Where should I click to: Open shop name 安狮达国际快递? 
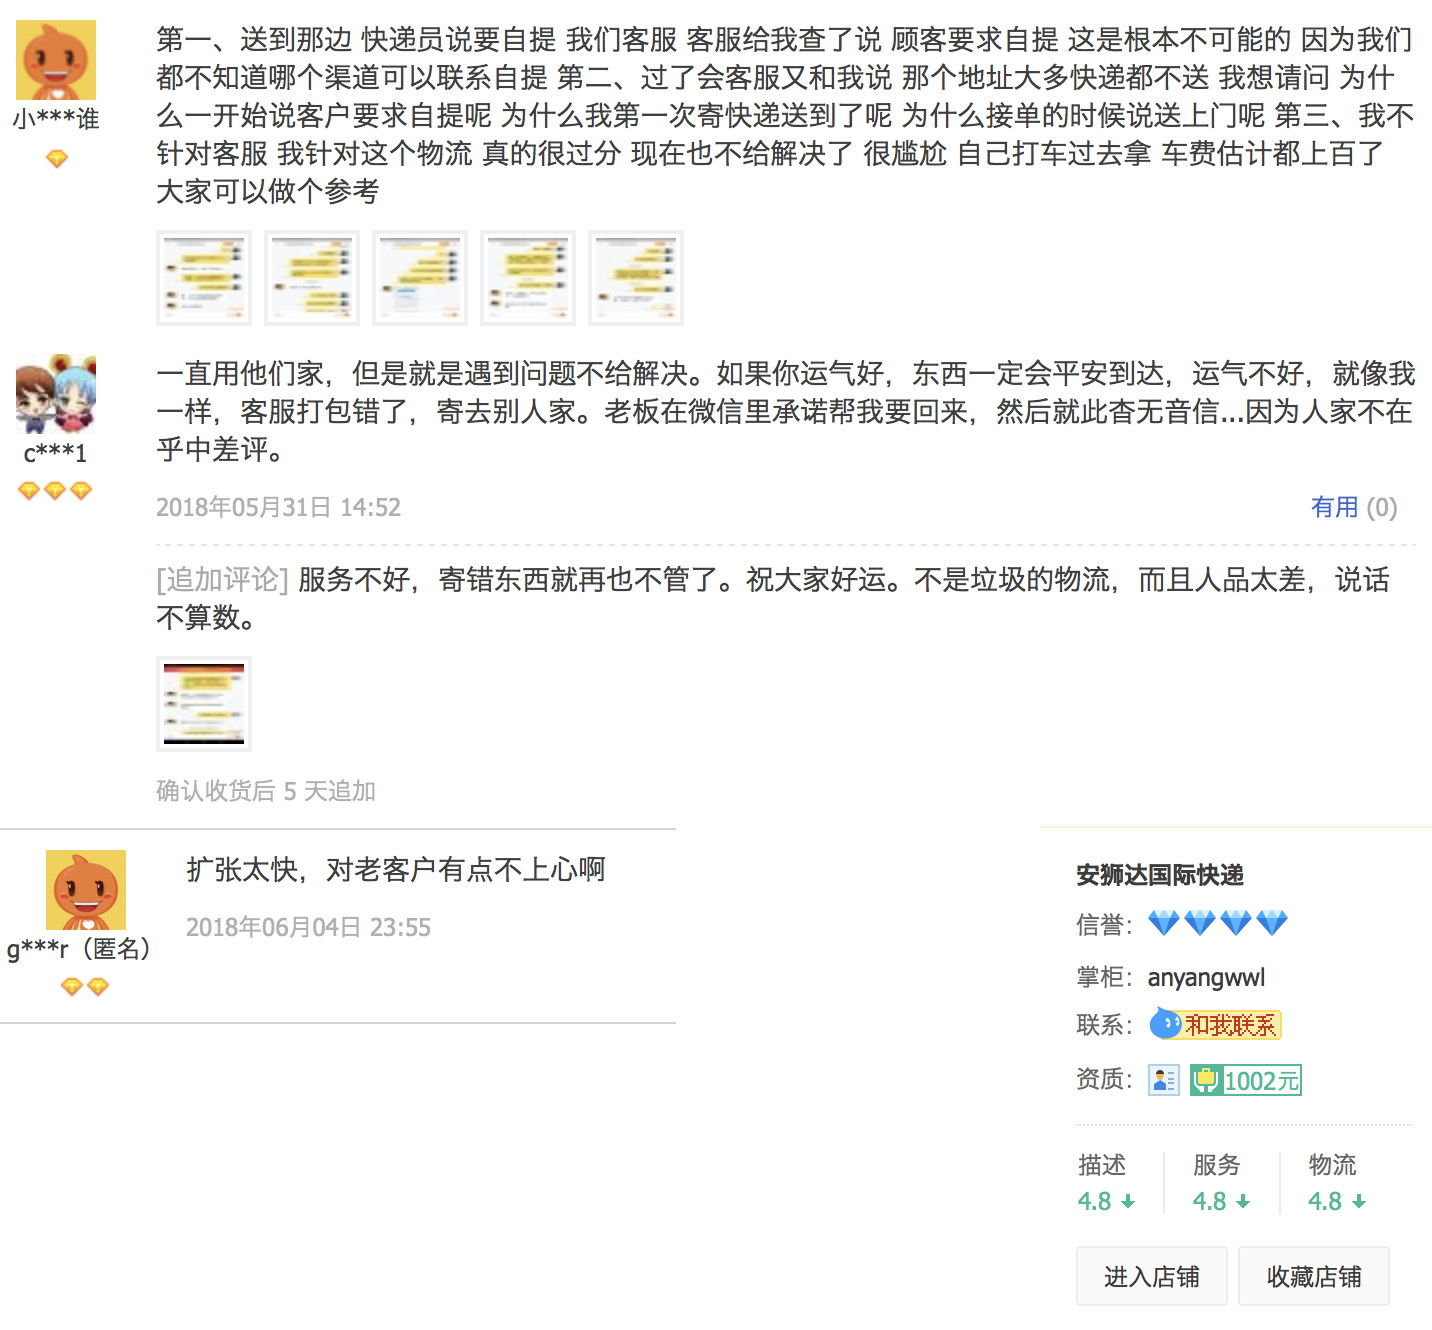tap(1160, 875)
